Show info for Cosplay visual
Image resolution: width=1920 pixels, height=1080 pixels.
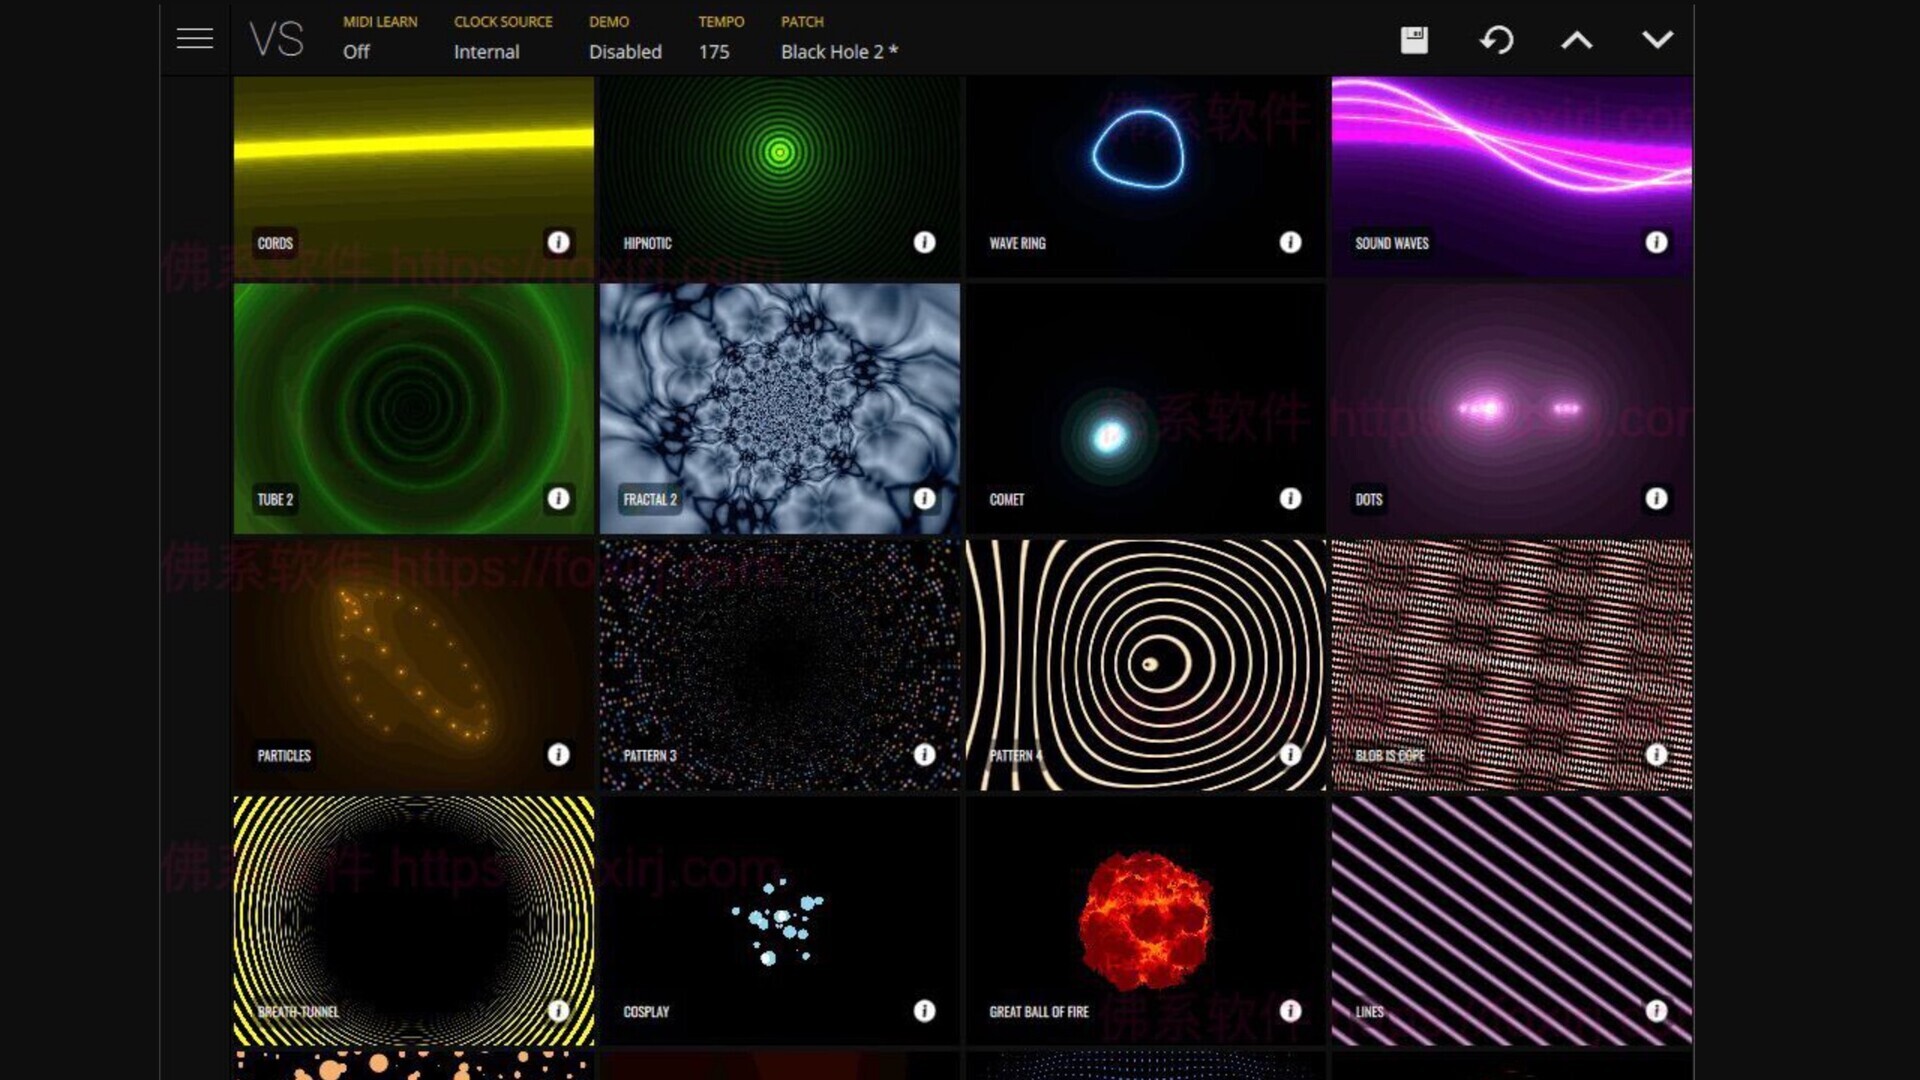(x=924, y=1010)
